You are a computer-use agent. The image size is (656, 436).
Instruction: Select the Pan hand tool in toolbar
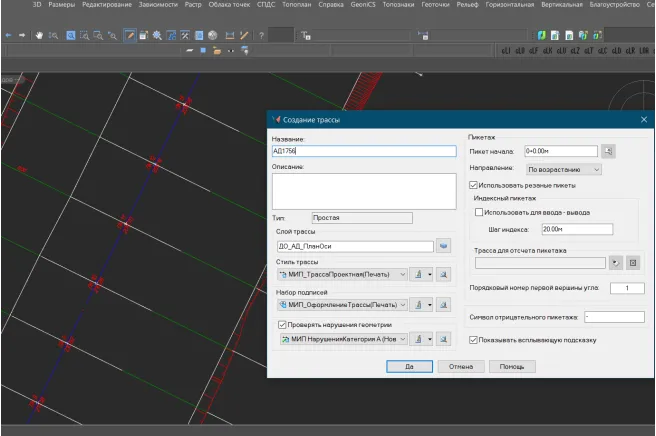tap(38, 36)
